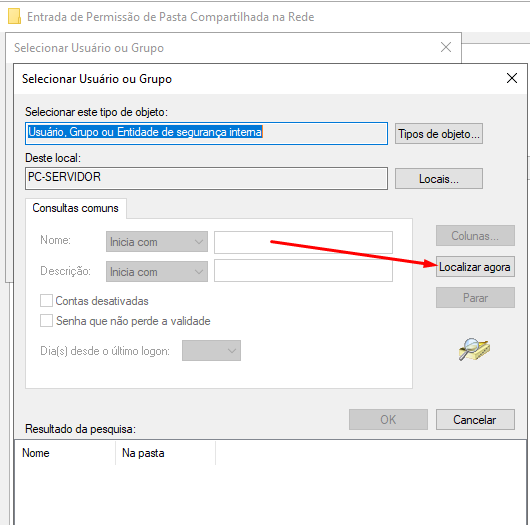Close the front Selecionar Usuário ou Grupo dialog
The width and height of the screenshot is (530, 525).
(512, 78)
